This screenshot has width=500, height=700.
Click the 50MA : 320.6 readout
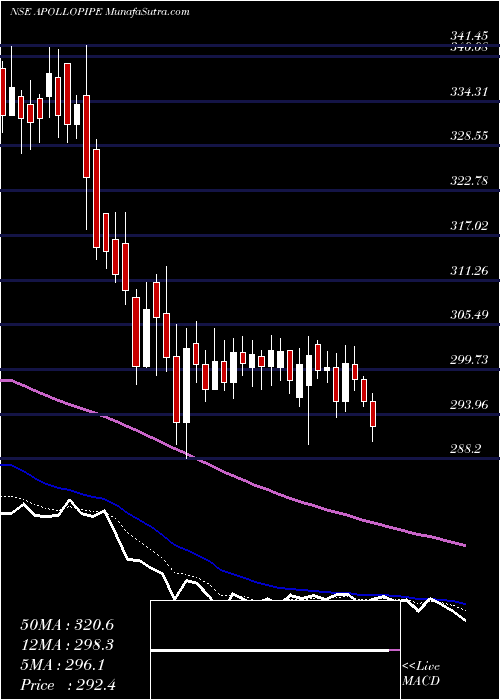click(67, 625)
